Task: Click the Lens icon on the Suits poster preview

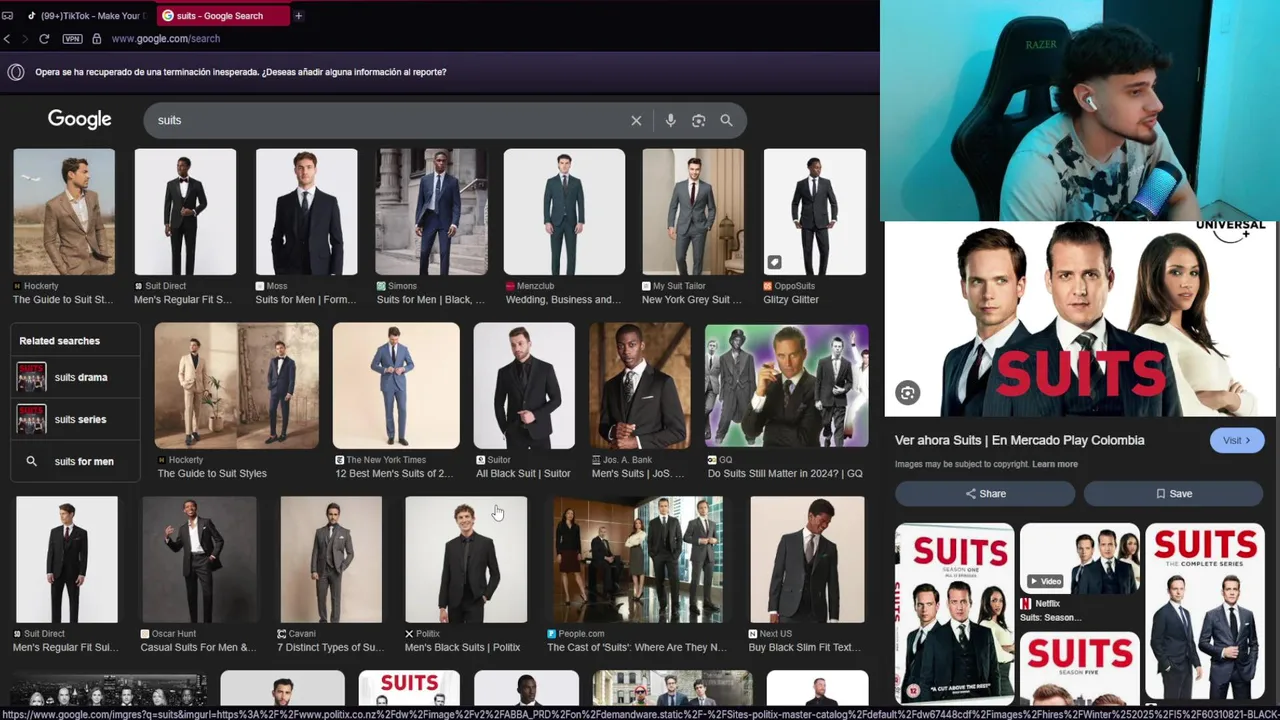Action: (x=907, y=392)
